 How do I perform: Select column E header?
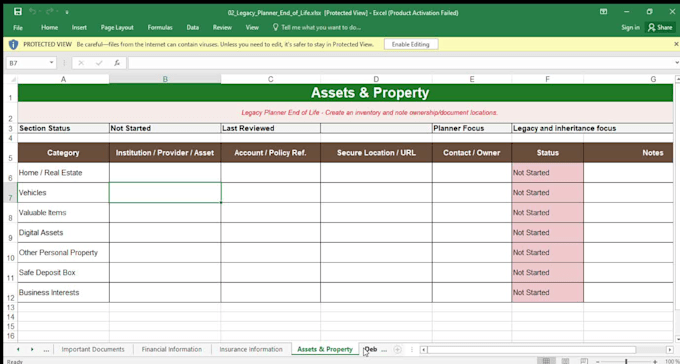[x=472, y=79]
